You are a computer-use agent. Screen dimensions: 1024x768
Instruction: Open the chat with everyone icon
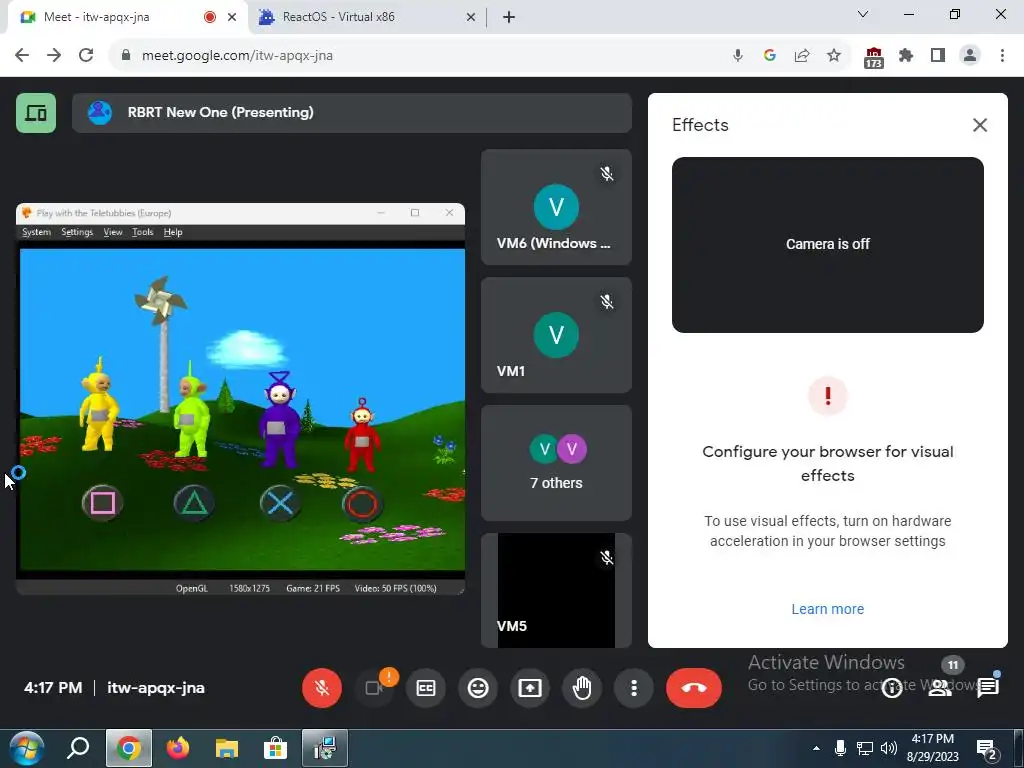988,688
